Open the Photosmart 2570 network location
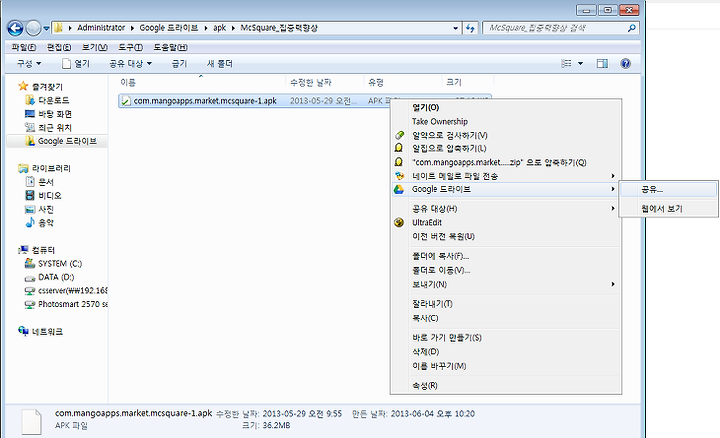Image resolution: width=720 pixels, height=438 pixels. (x=66, y=304)
